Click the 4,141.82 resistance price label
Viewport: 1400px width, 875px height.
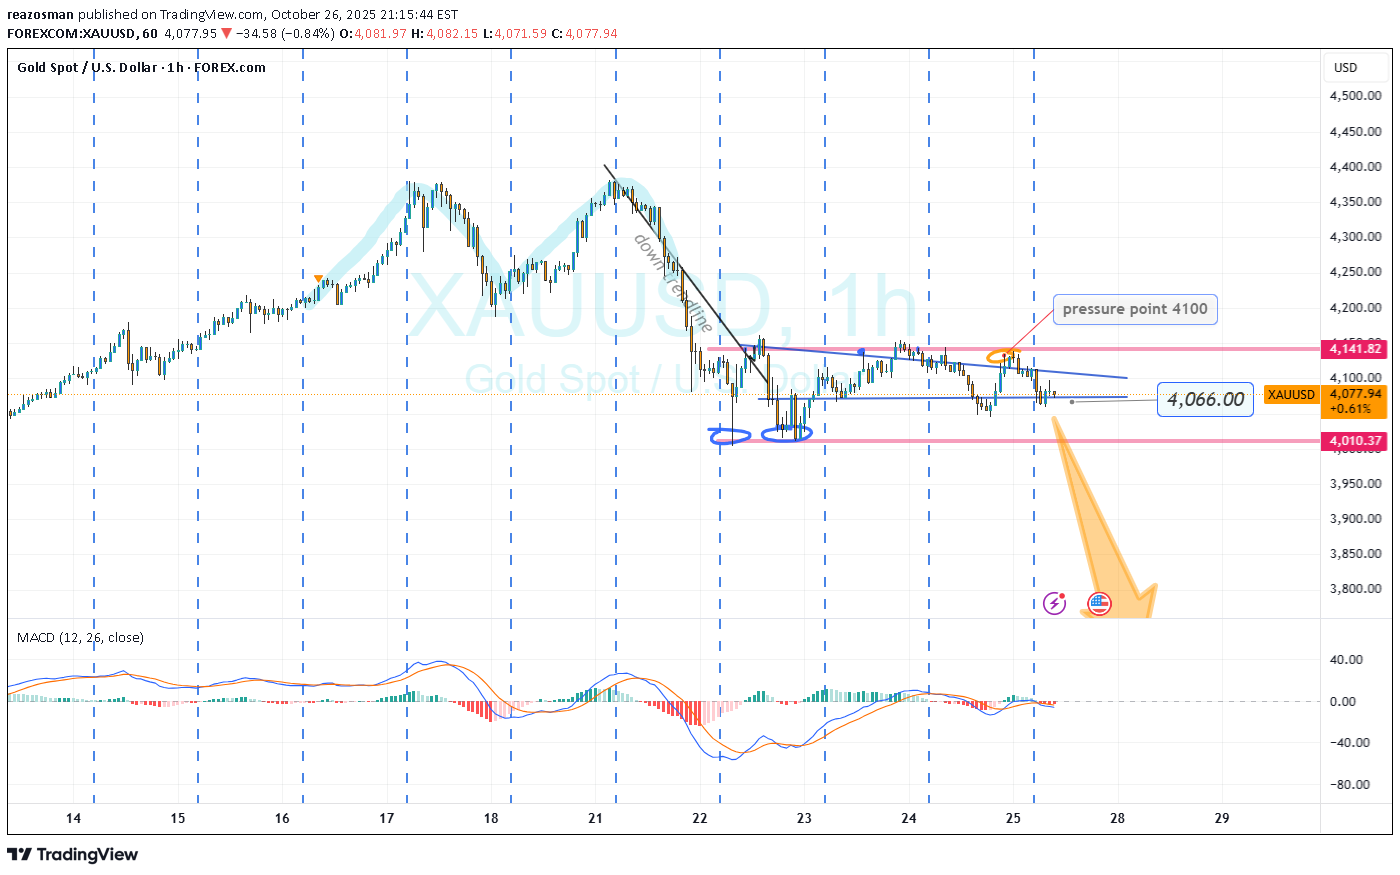[1355, 349]
